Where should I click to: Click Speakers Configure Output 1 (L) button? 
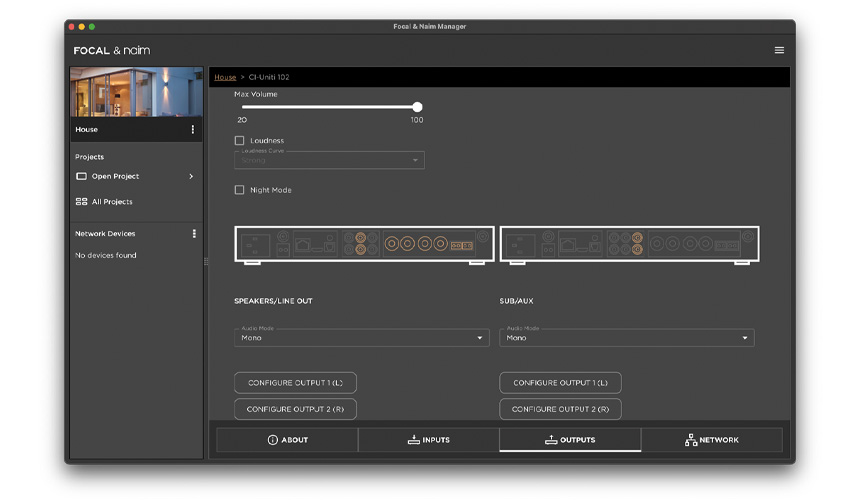295,383
